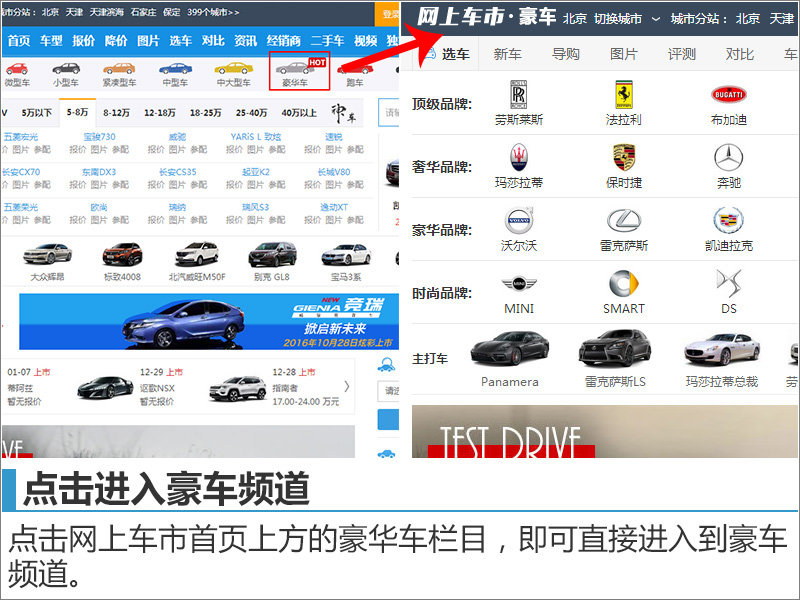Select the 中型车 blue car icon
800x600 pixels.
[x=175, y=68]
